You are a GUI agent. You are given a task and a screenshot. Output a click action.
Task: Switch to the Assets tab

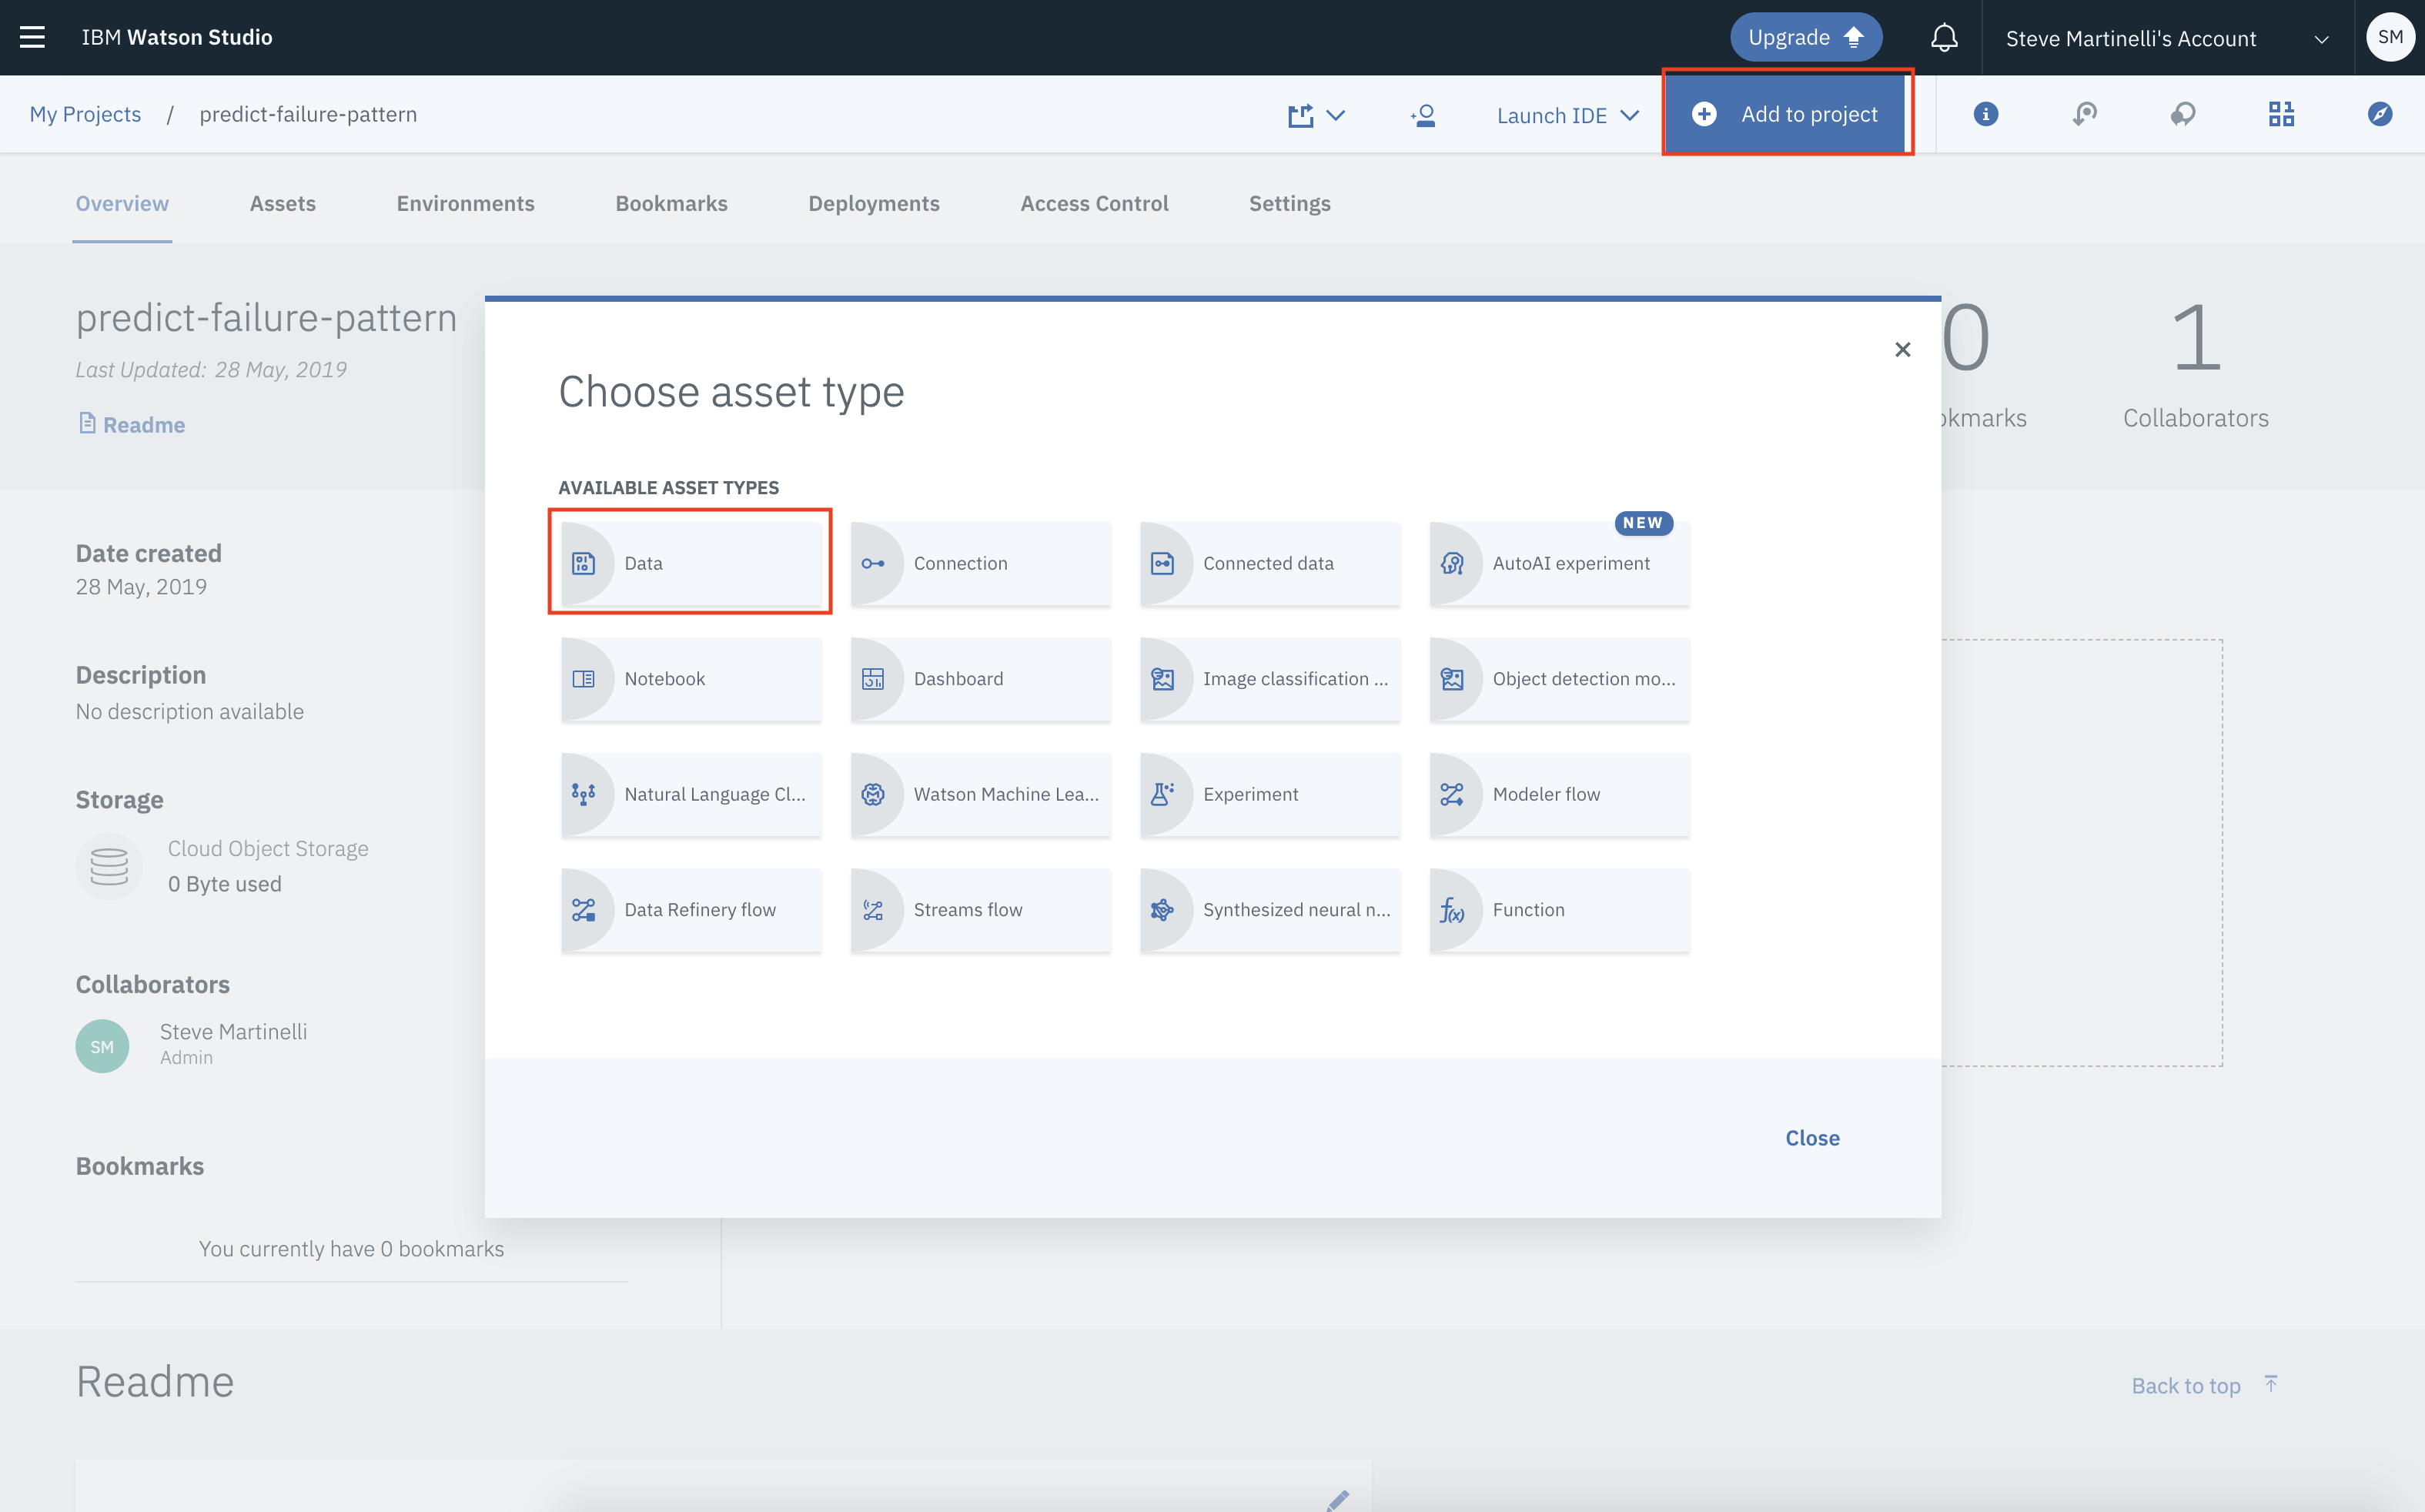pyautogui.click(x=282, y=203)
